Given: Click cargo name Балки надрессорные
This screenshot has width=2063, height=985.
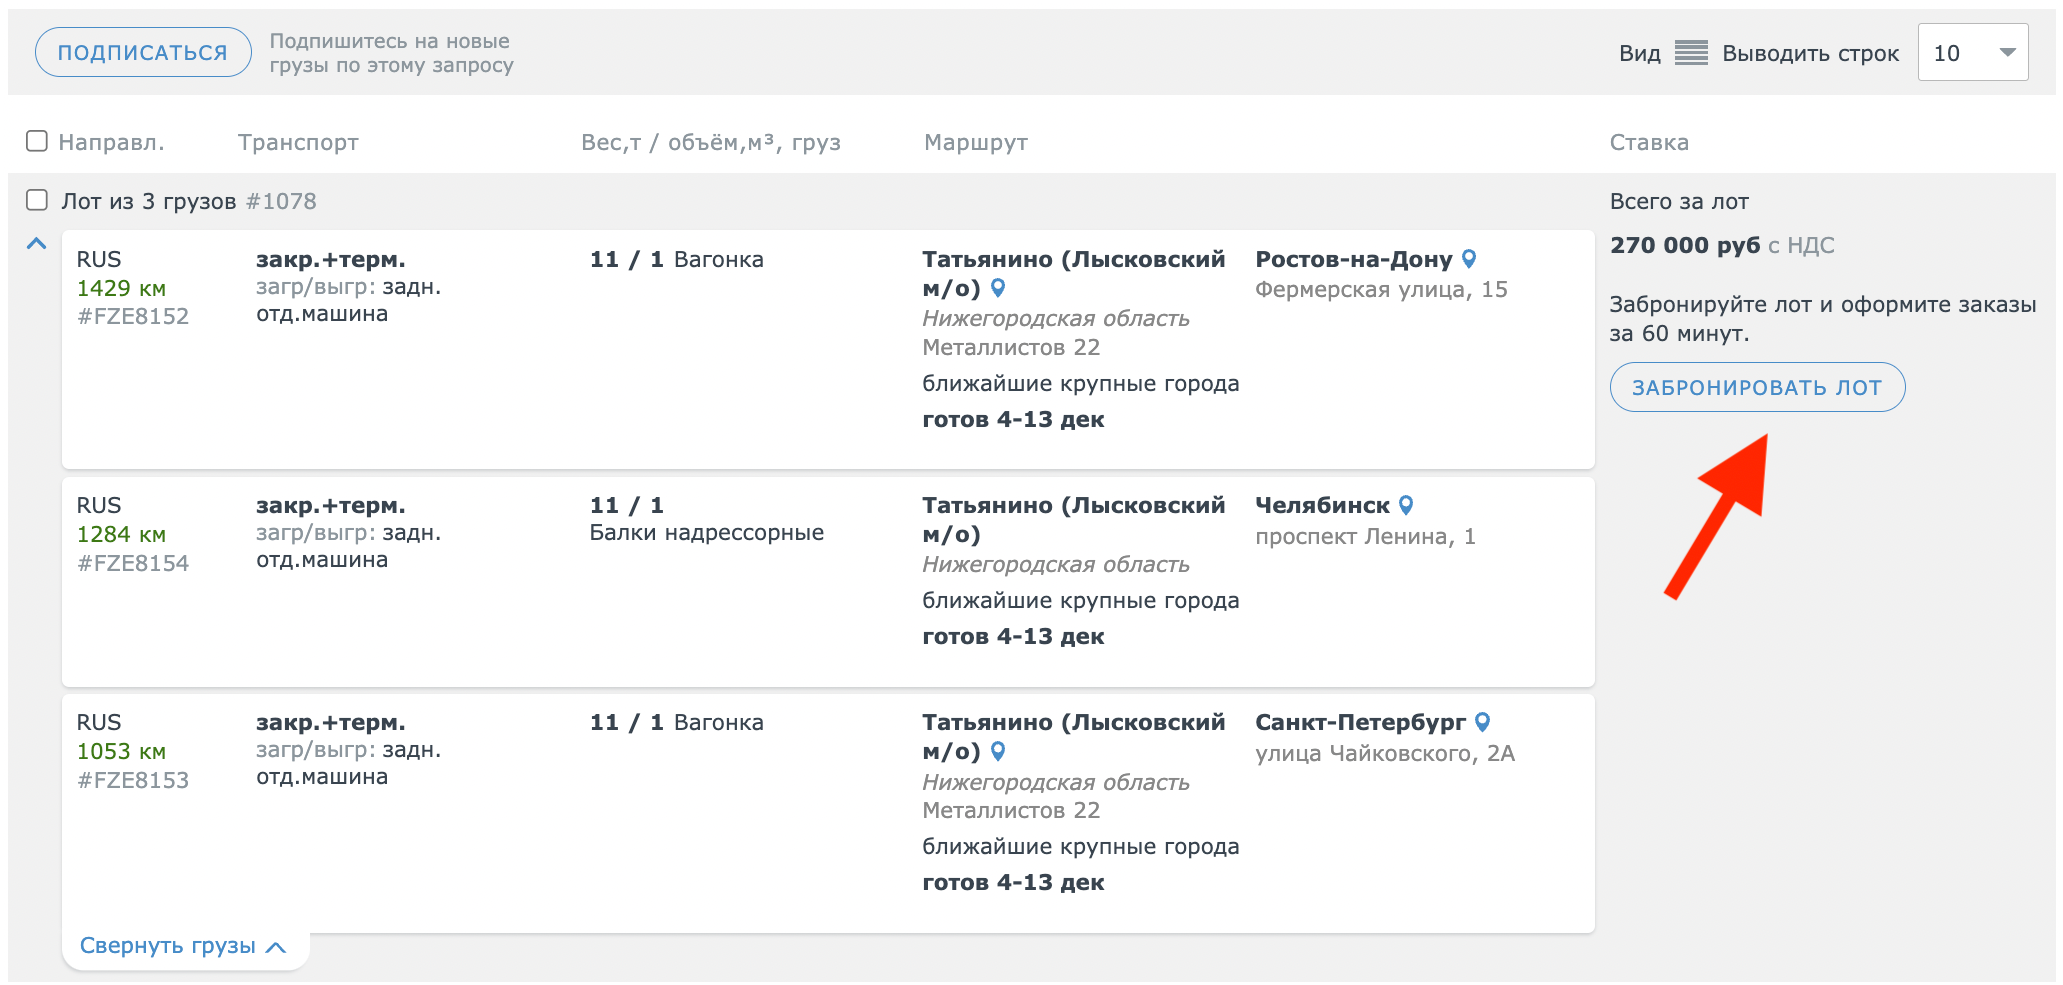Looking at the screenshot, I should pos(706,533).
